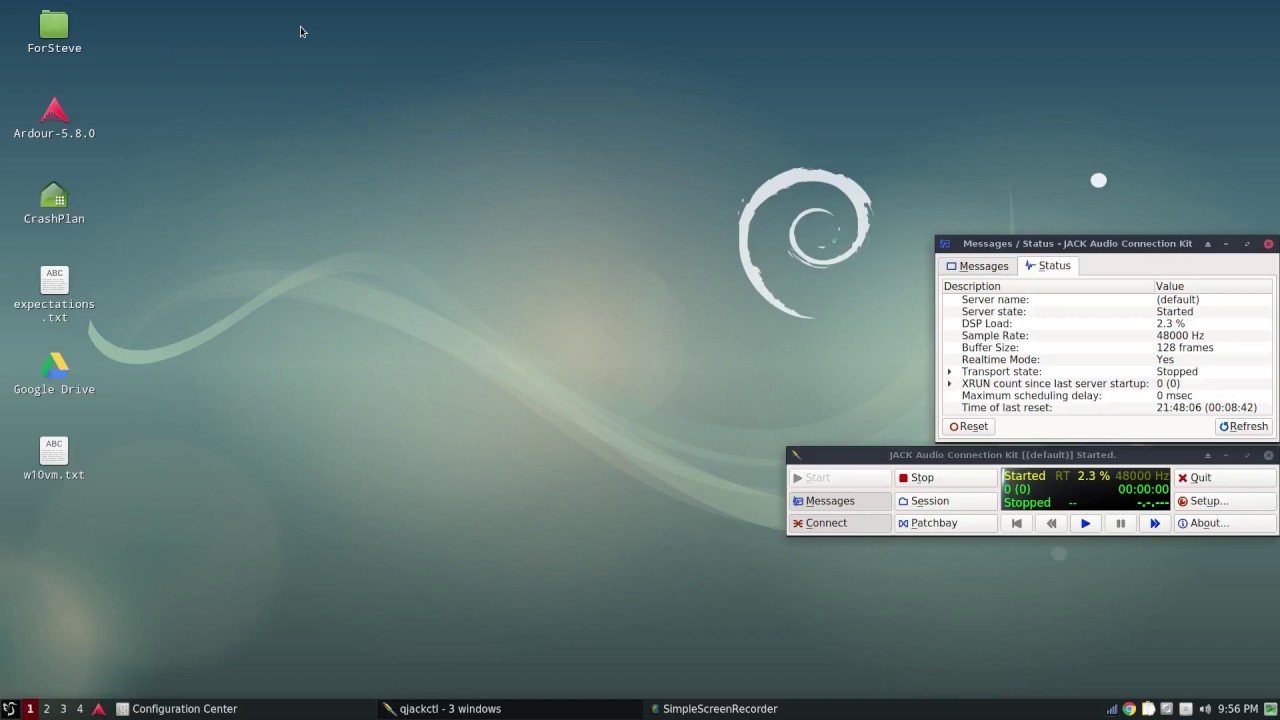Switch to the Status tab
The image size is (1280, 720).
[1047, 266]
